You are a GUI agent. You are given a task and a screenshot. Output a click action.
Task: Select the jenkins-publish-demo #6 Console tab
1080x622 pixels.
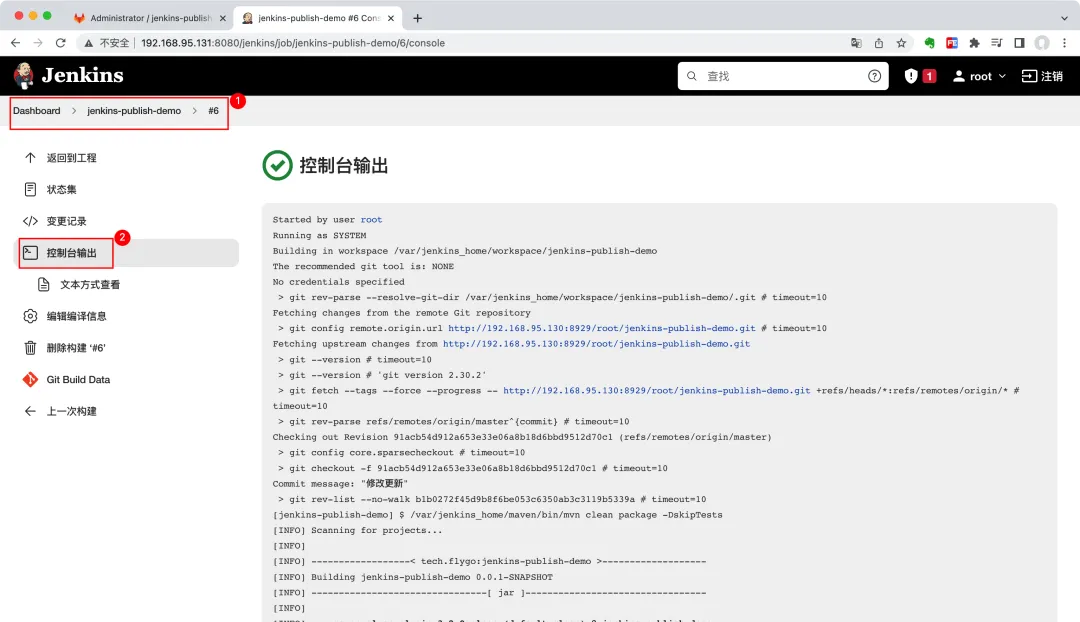pos(318,18)
